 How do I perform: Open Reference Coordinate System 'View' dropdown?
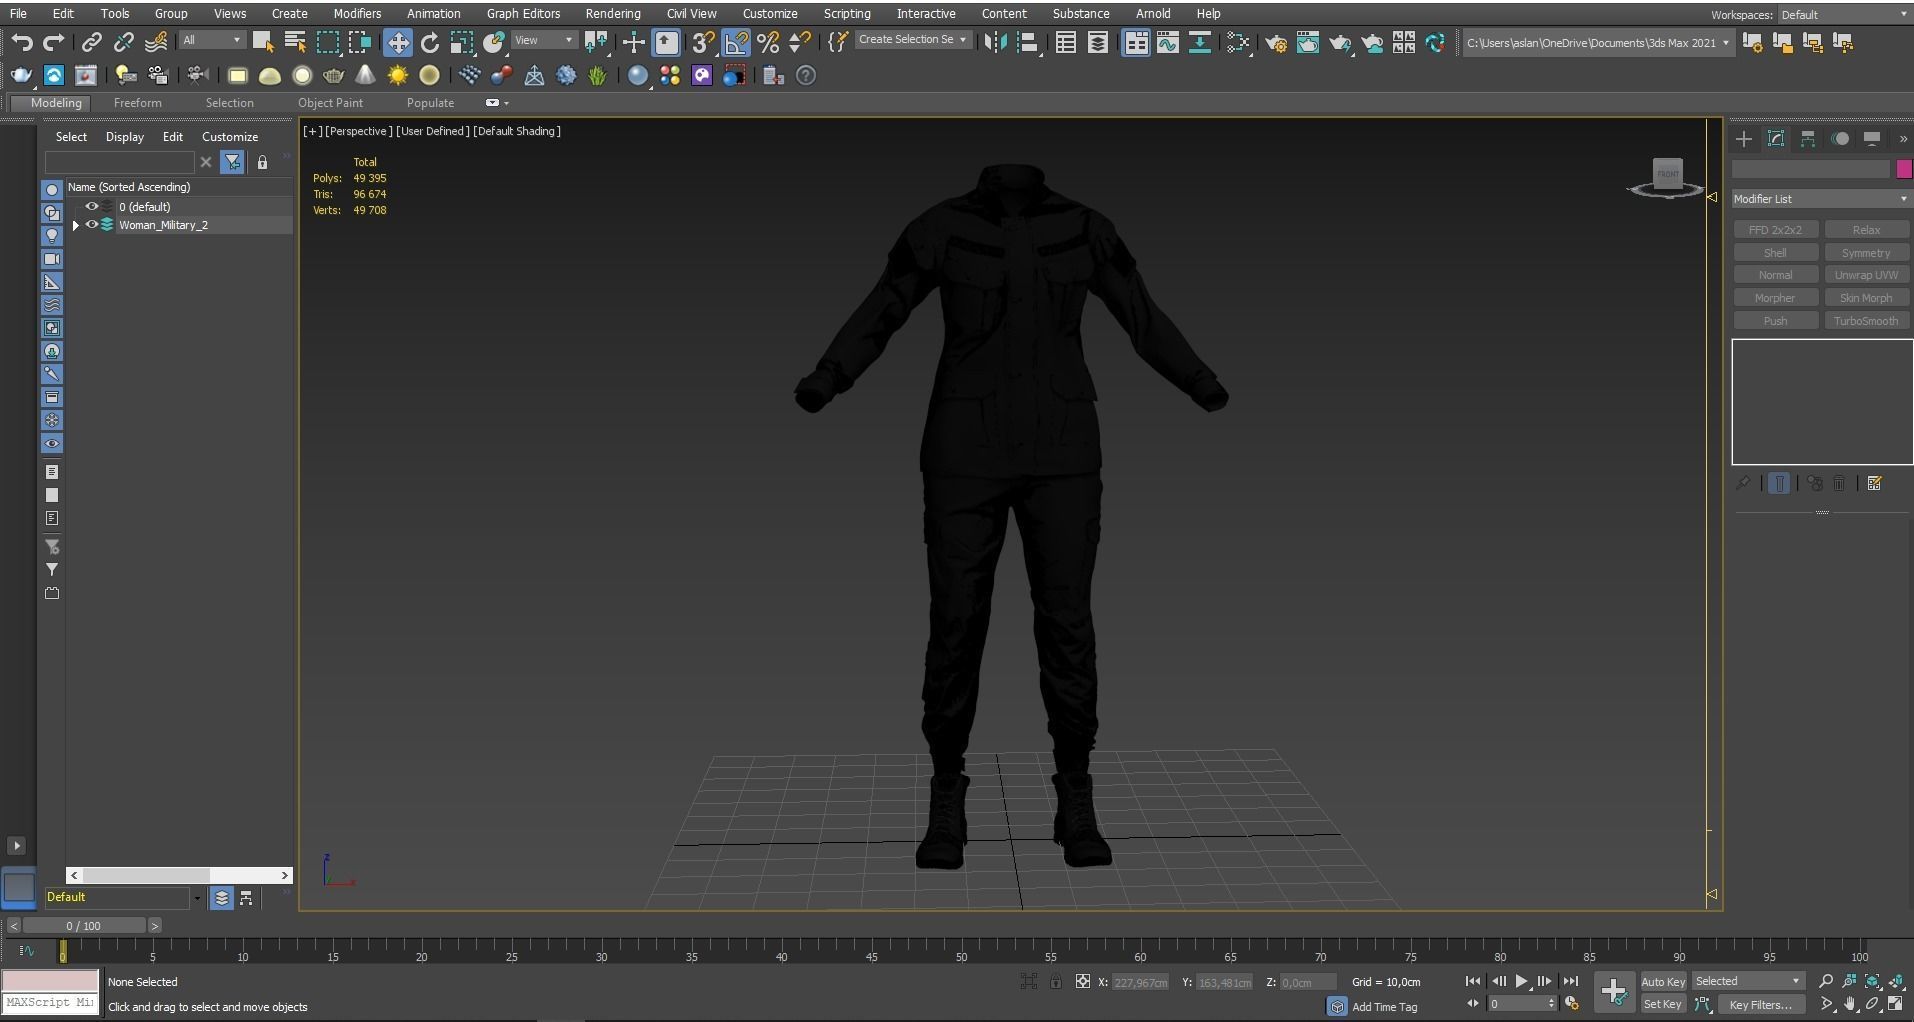[x=545, y=40]
